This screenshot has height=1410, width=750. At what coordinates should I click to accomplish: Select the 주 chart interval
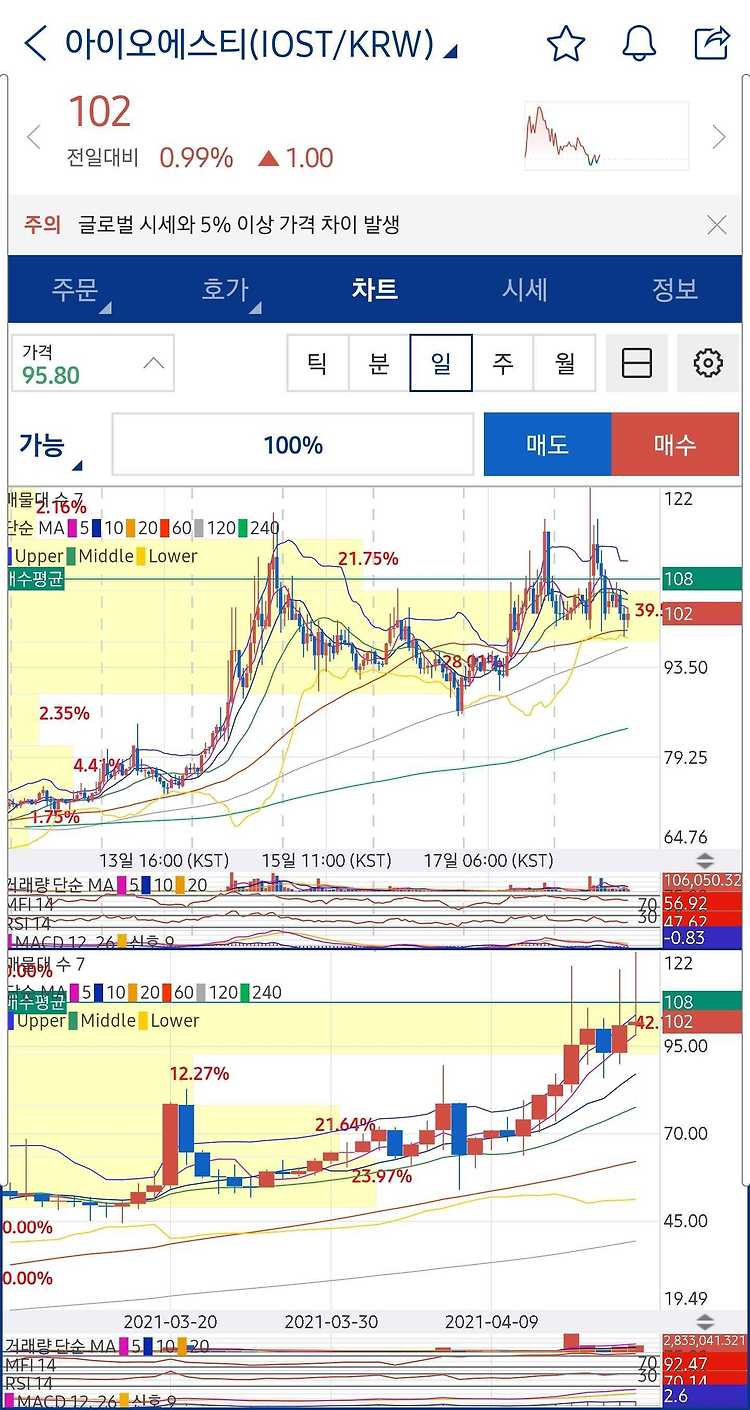click(503, 363)
